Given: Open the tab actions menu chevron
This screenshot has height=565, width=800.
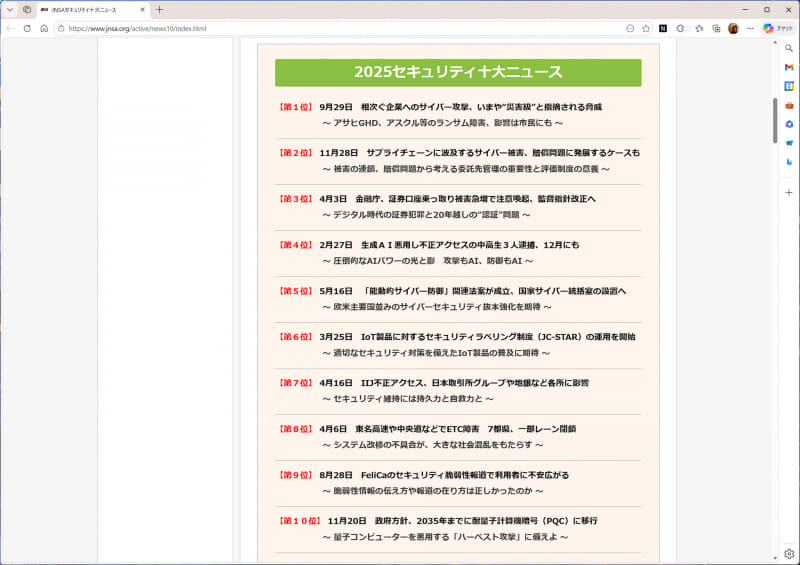Looking at the screenshot, I should [x=10, y=10].
